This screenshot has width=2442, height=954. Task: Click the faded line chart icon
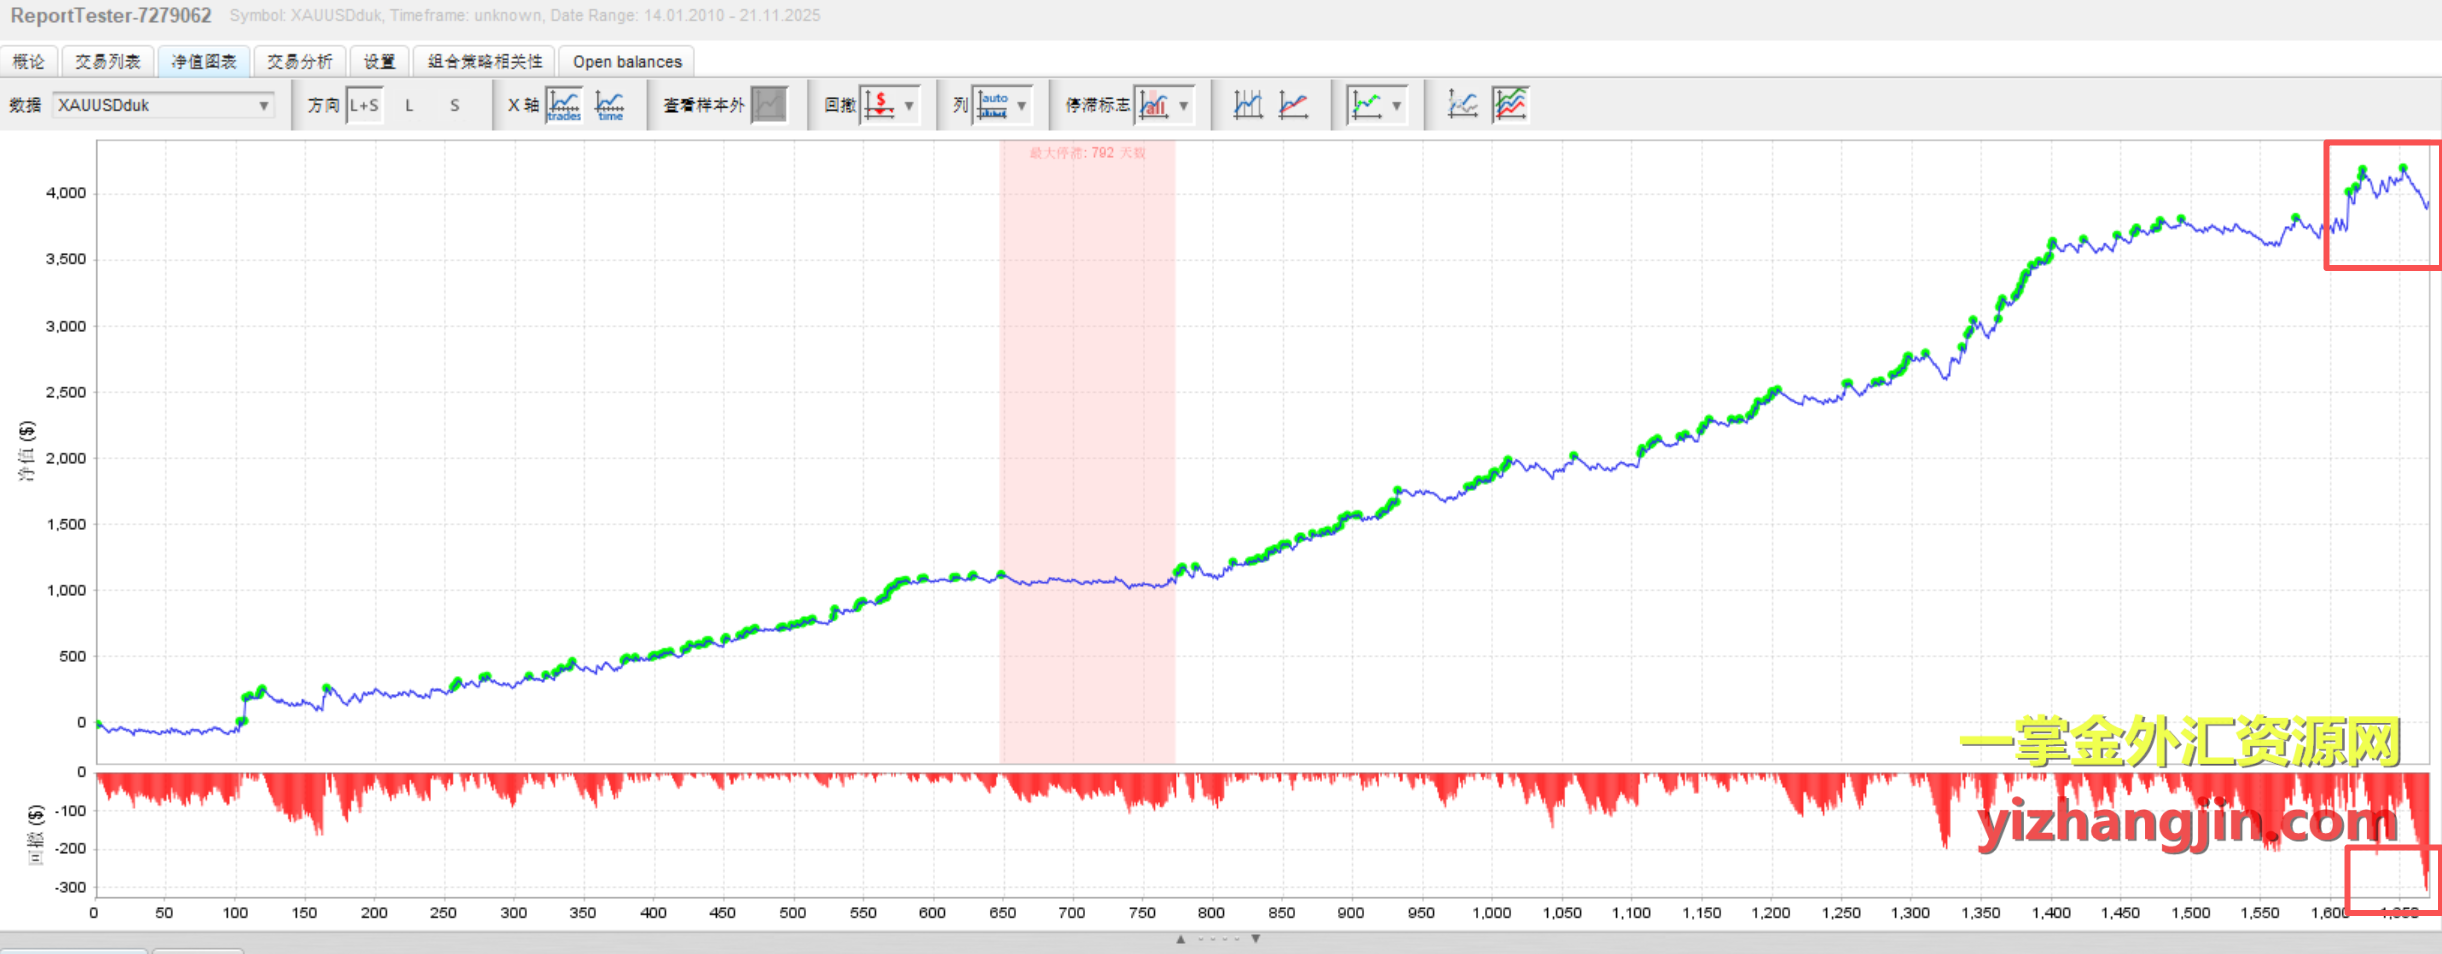coord(1462,105)
